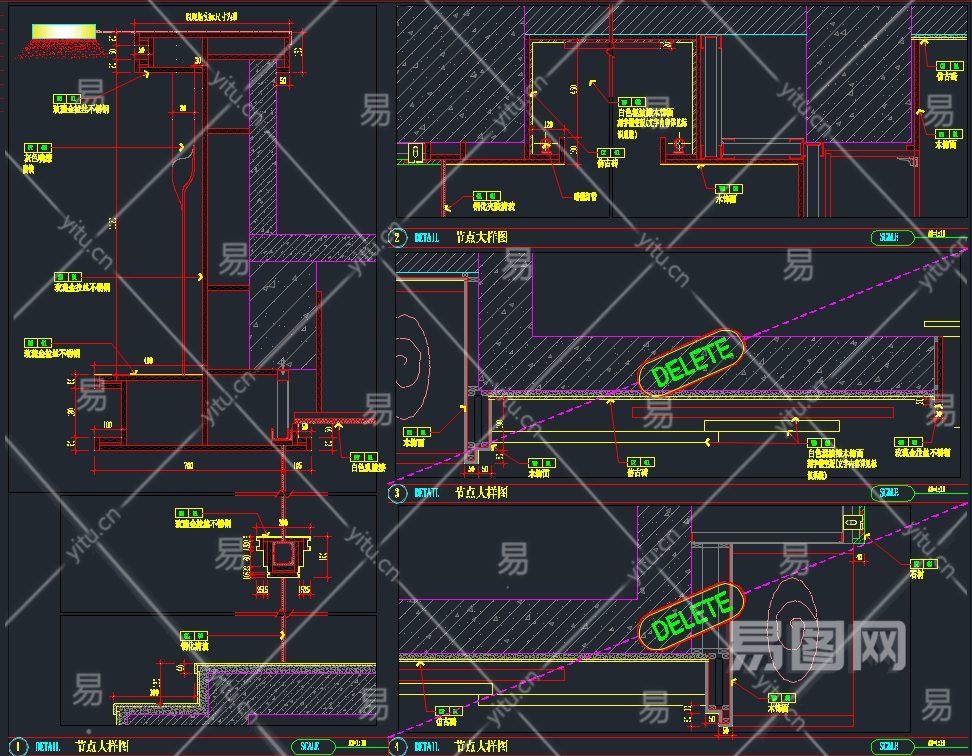Image resolution: width=972 pixels, height=756 pixels.
Task: Select the SCALE tag of detail 2
Action: 893,237
